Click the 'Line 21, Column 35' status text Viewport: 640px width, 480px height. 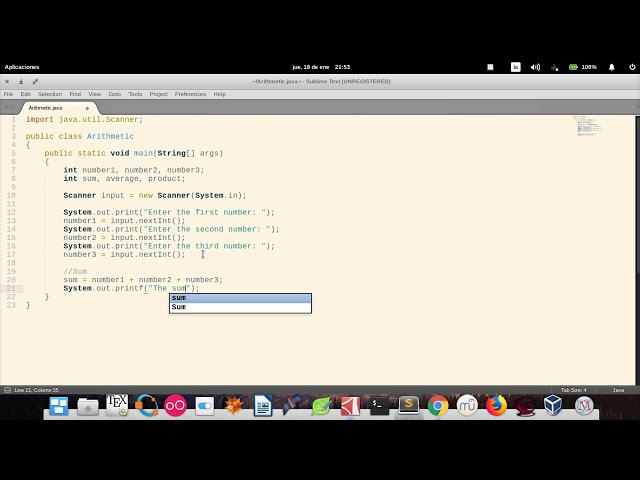pos(36,390)
